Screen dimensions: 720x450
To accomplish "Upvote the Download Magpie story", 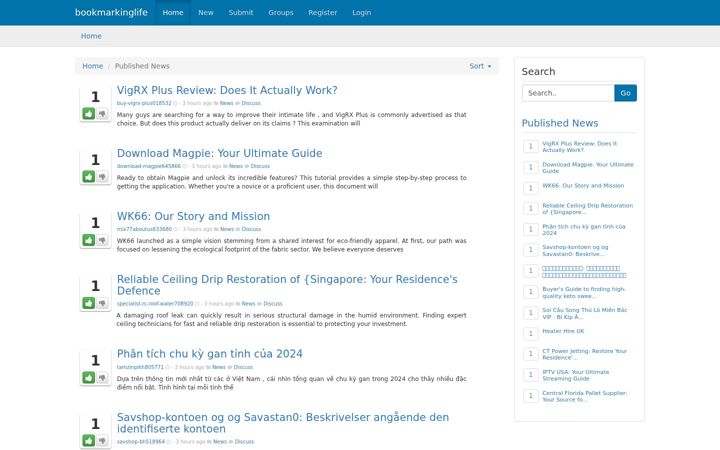I will point(89,176).
